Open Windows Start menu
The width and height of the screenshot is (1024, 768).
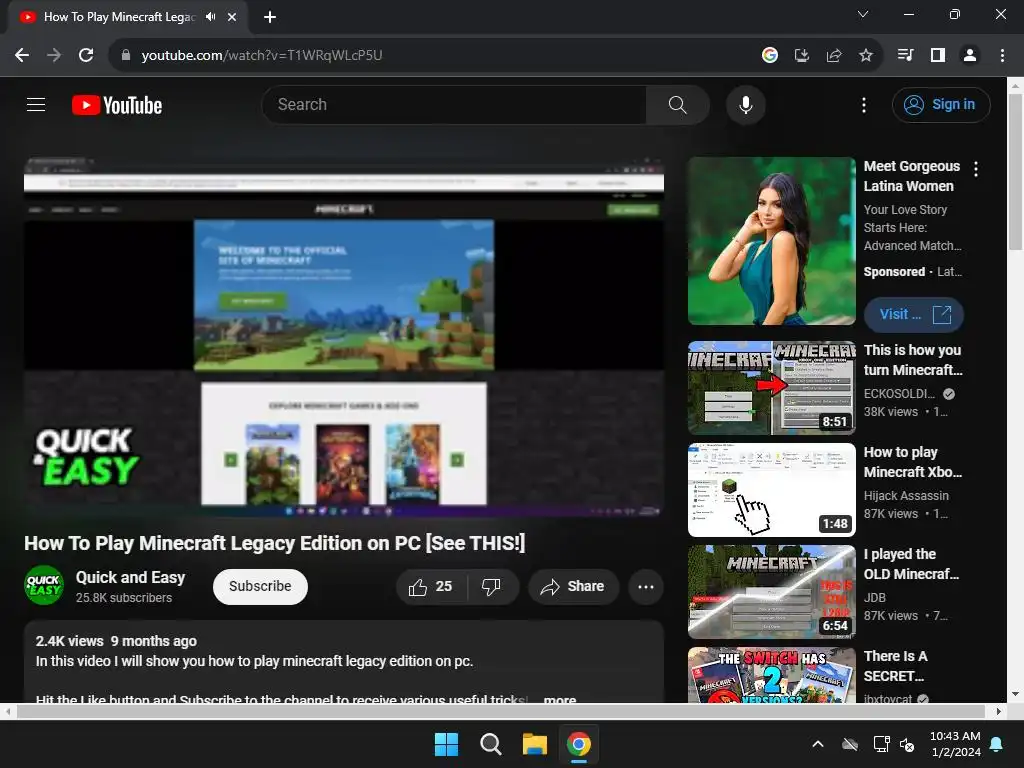(x=447, y=744)
